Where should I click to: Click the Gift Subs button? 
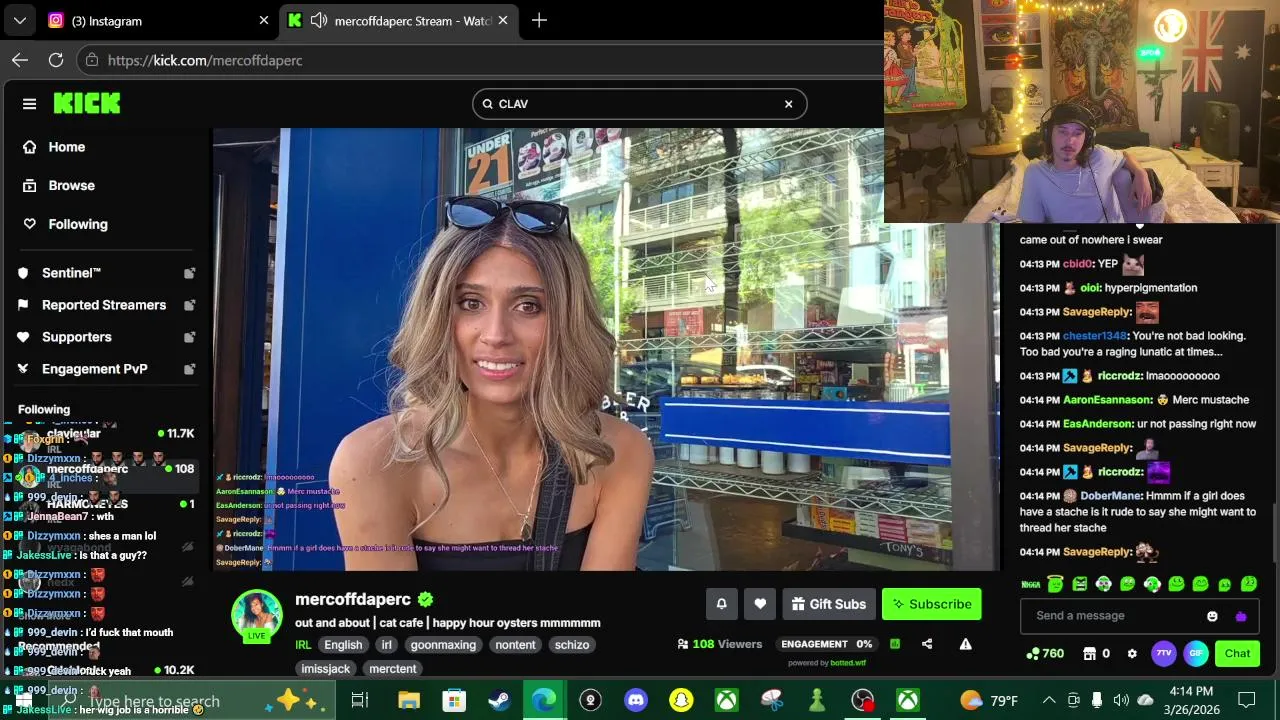[x=829, y=604]
